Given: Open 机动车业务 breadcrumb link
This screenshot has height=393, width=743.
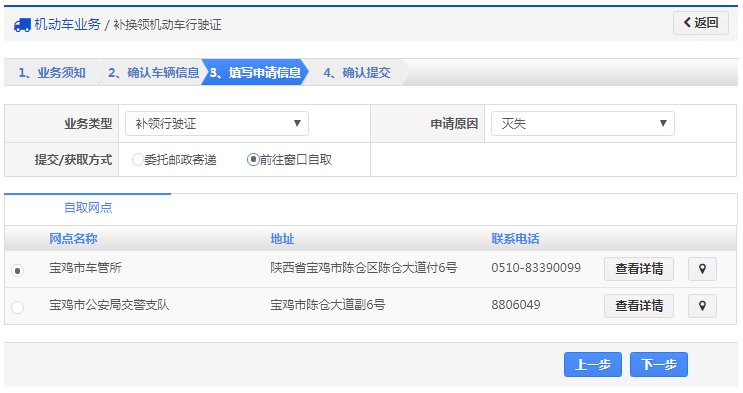Looking at the screenshot, I should coord(67,25).
